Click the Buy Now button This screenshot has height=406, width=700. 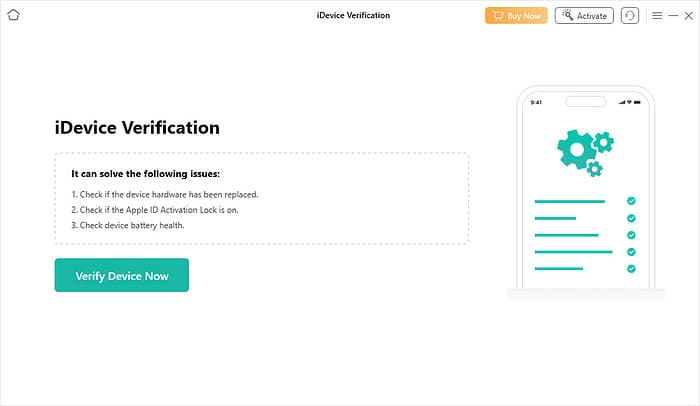click(x=516, y=16)
